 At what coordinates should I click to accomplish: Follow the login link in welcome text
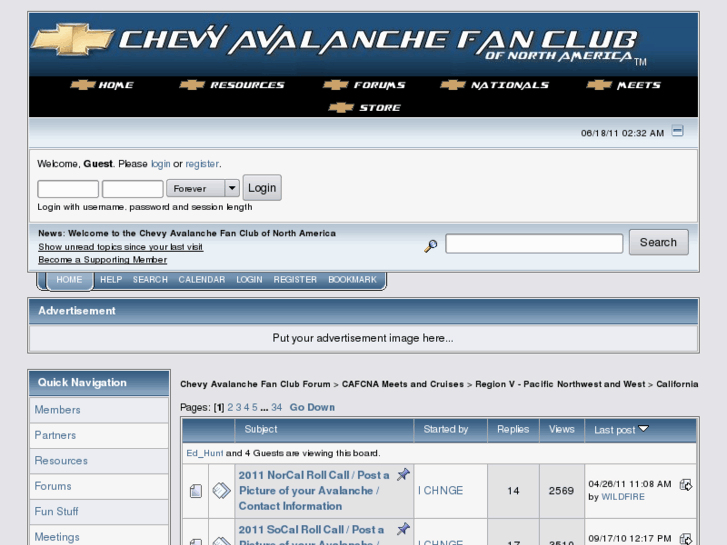click(160, 164)
